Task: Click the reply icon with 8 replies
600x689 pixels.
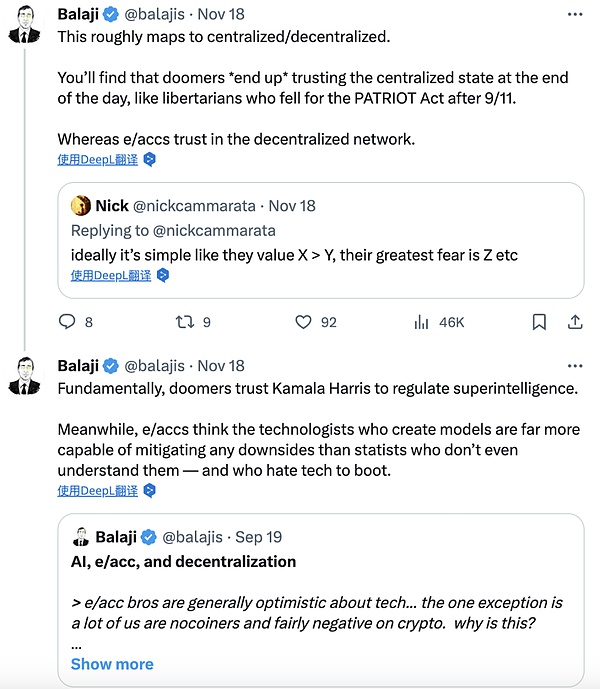Action: click(68, 322)
